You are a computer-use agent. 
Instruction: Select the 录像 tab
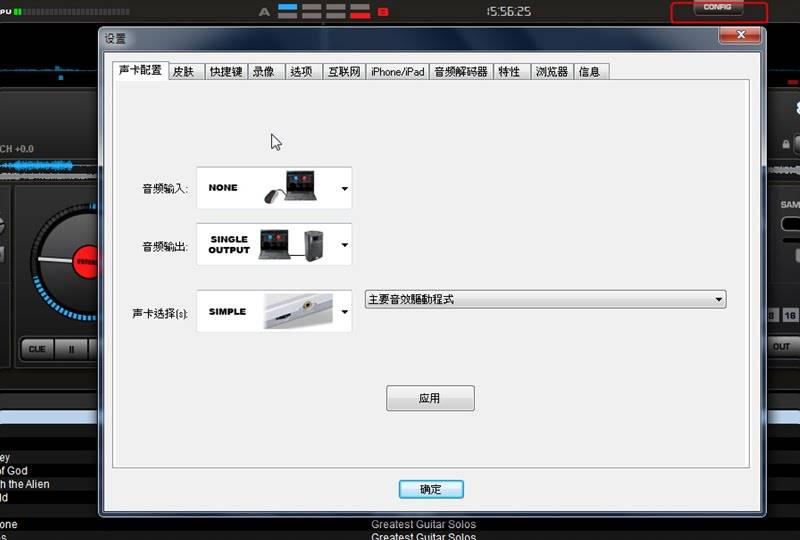[266, 72]
